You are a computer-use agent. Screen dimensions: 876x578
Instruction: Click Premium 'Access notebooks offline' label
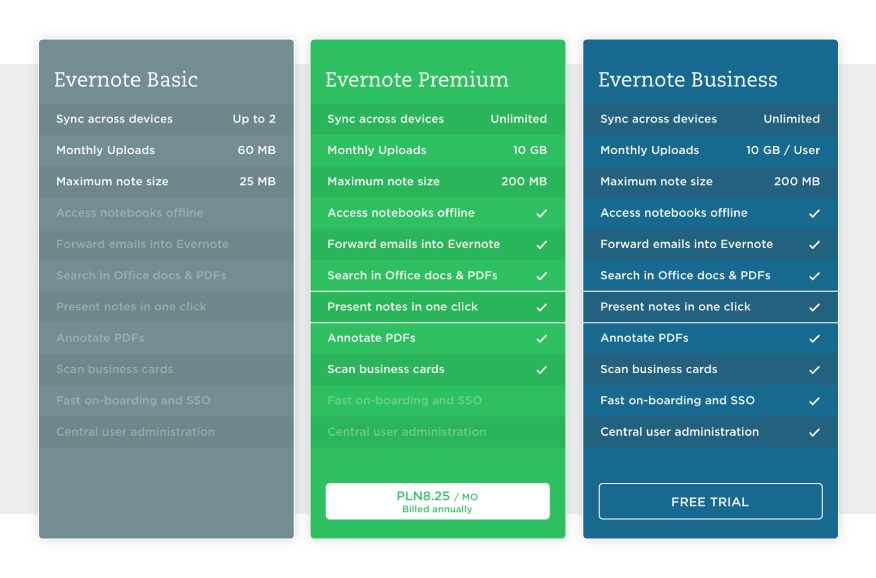pyautogui.click(x=401, y=213)
